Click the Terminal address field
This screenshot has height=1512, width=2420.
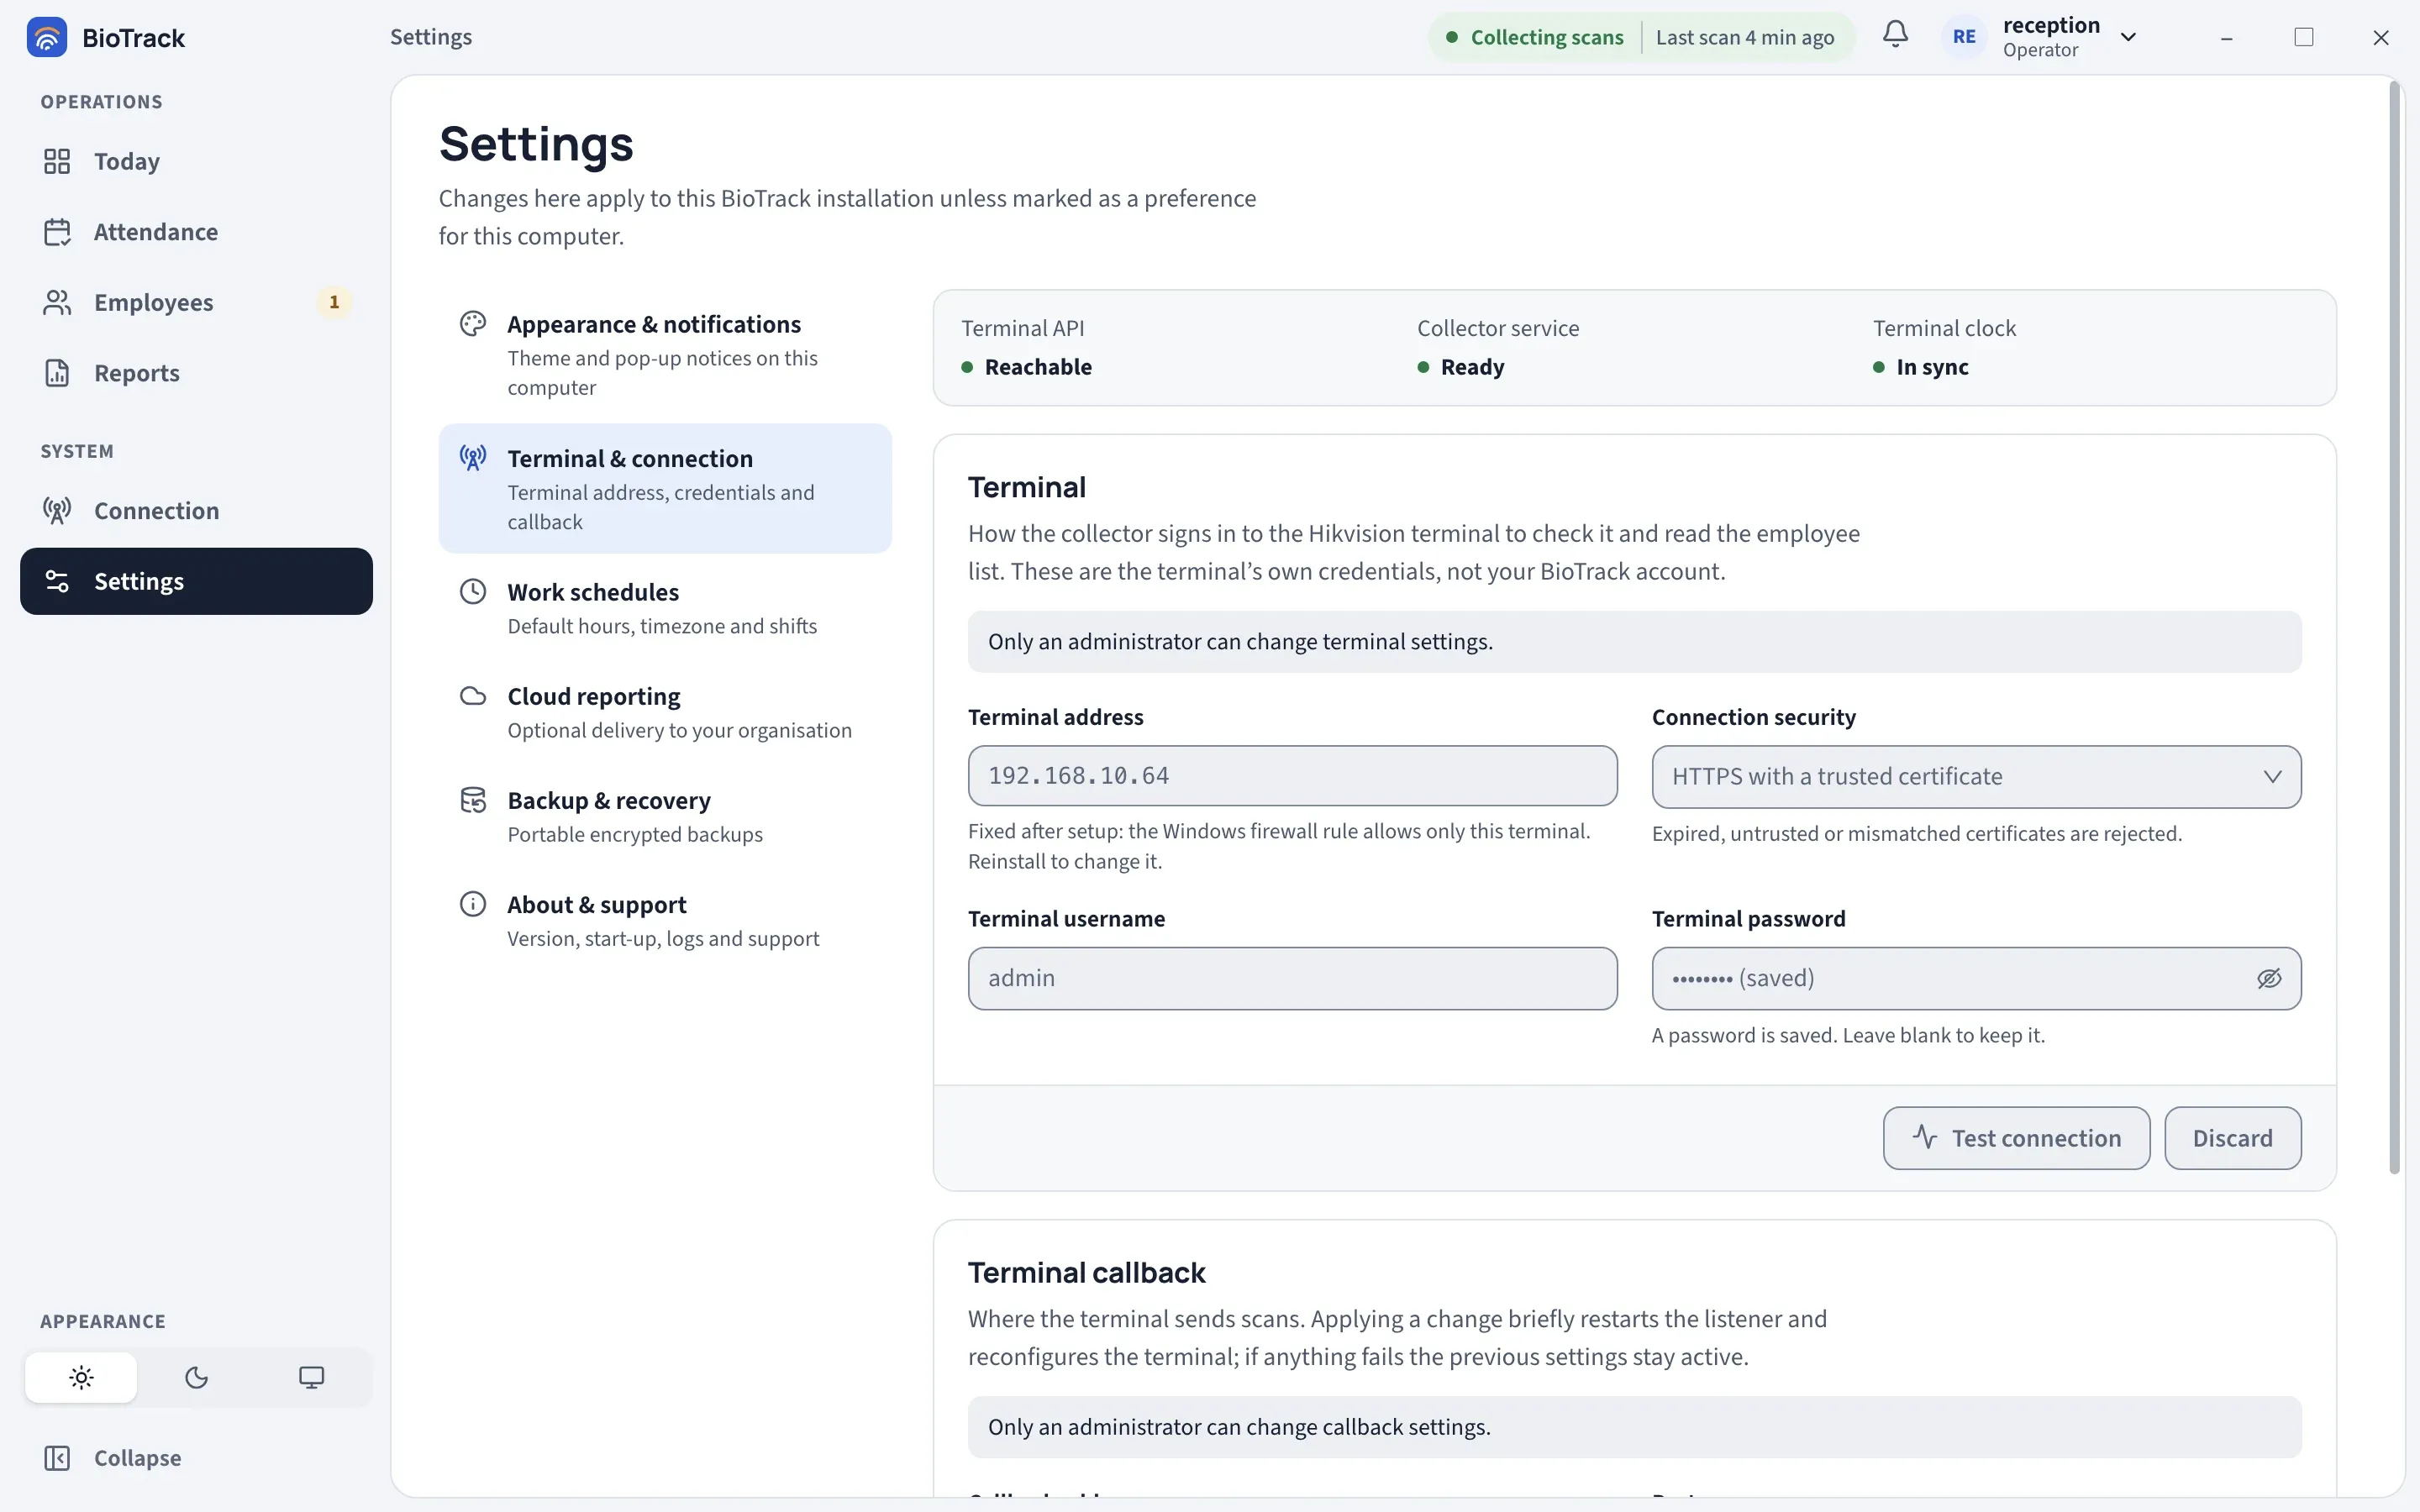click(x=1292, y=776)
